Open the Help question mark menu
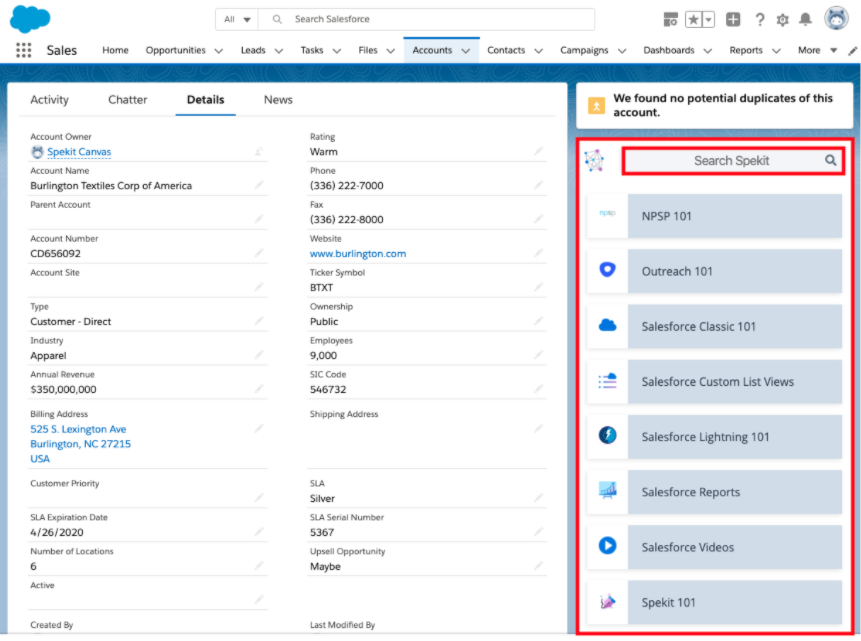Image resolution: width=861 pixels, height=641 pixels. pos(762,18)
